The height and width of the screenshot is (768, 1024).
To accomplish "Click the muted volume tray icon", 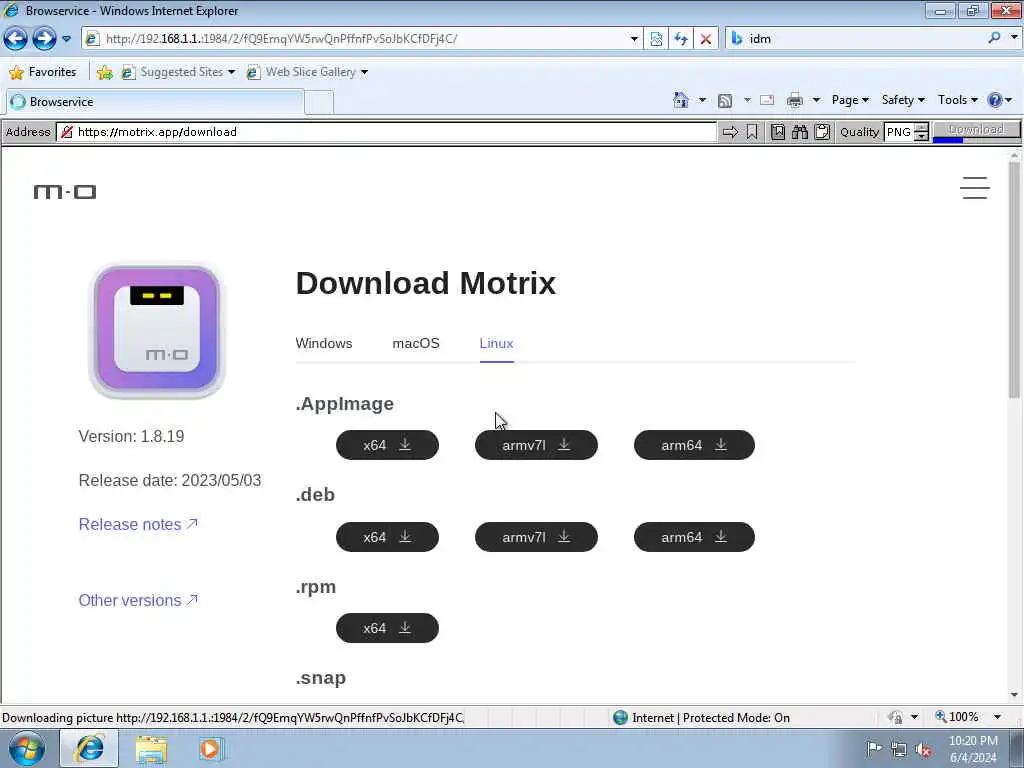I will pyautogui.click(x=923, y=749).
